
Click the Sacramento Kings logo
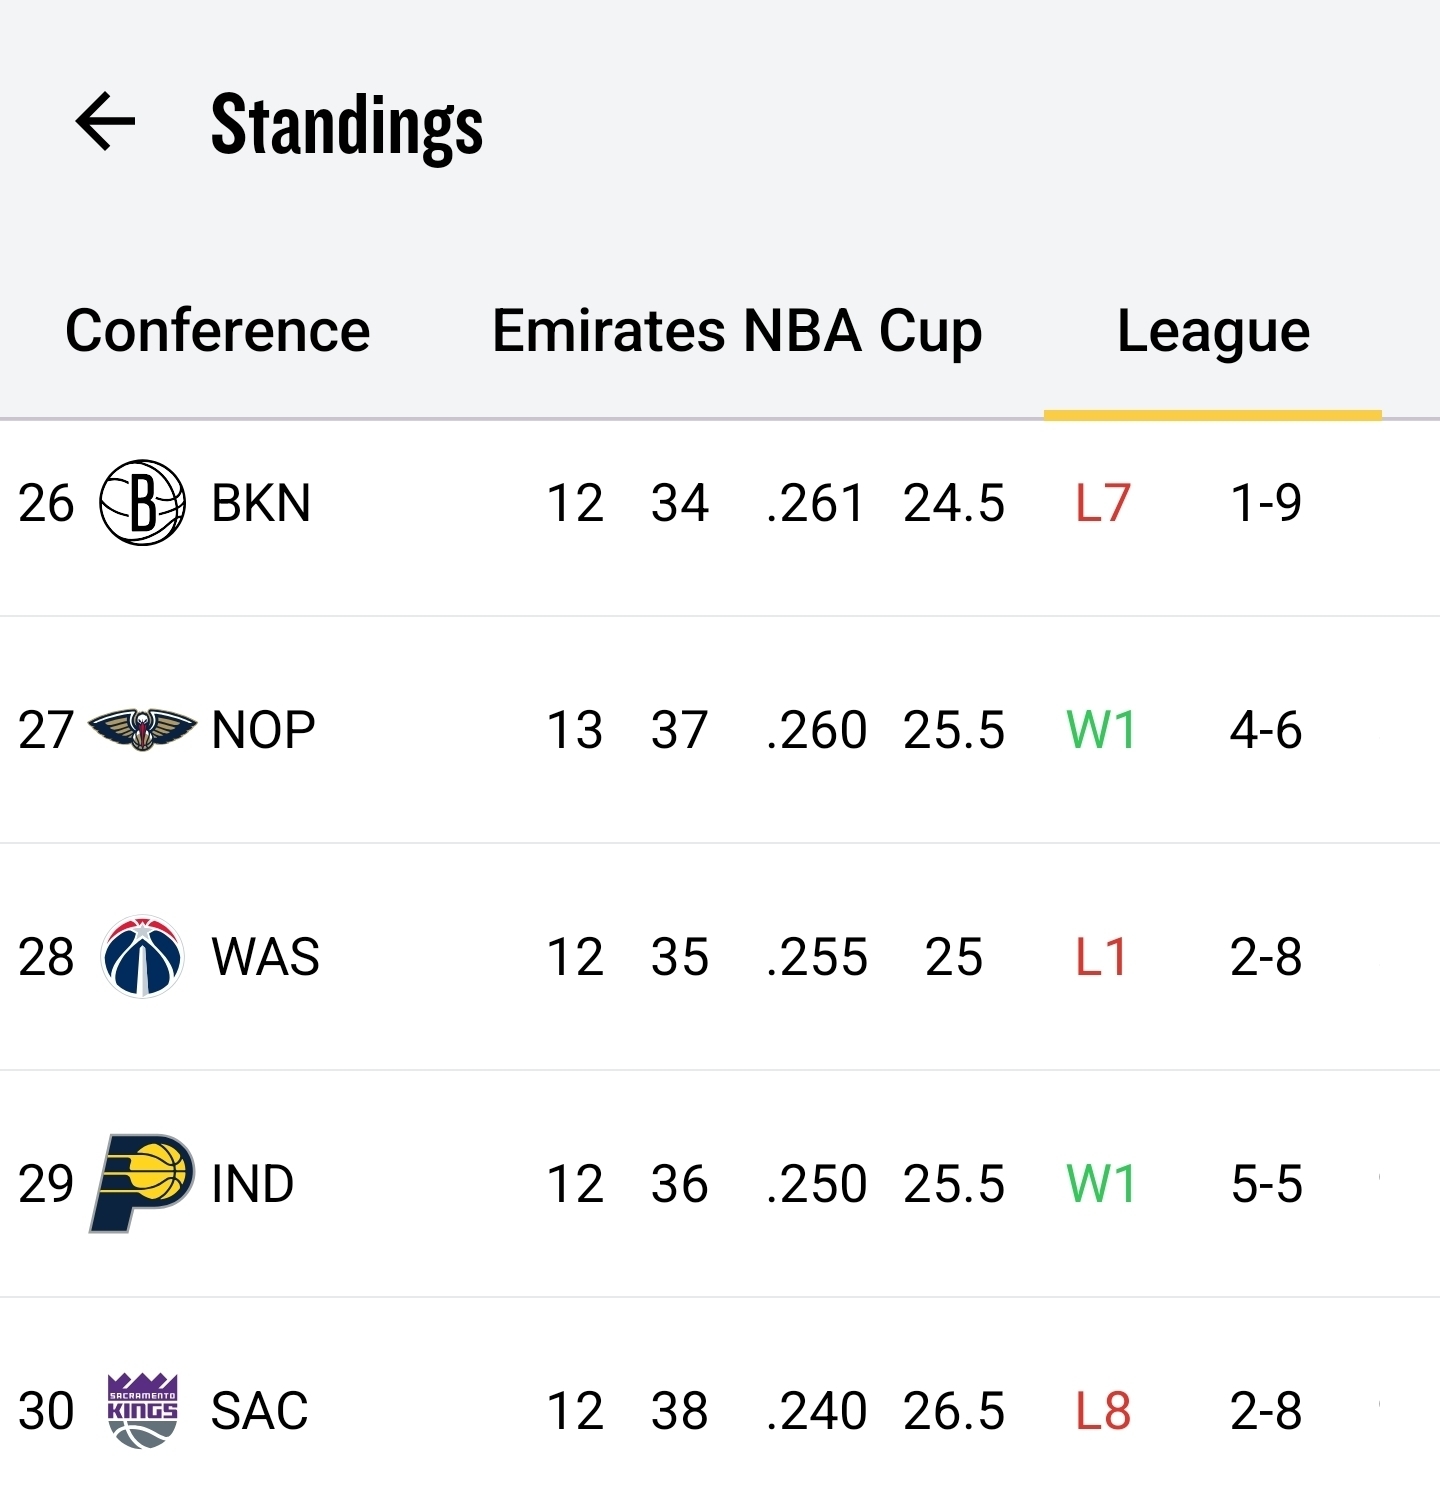point(142,1410)
